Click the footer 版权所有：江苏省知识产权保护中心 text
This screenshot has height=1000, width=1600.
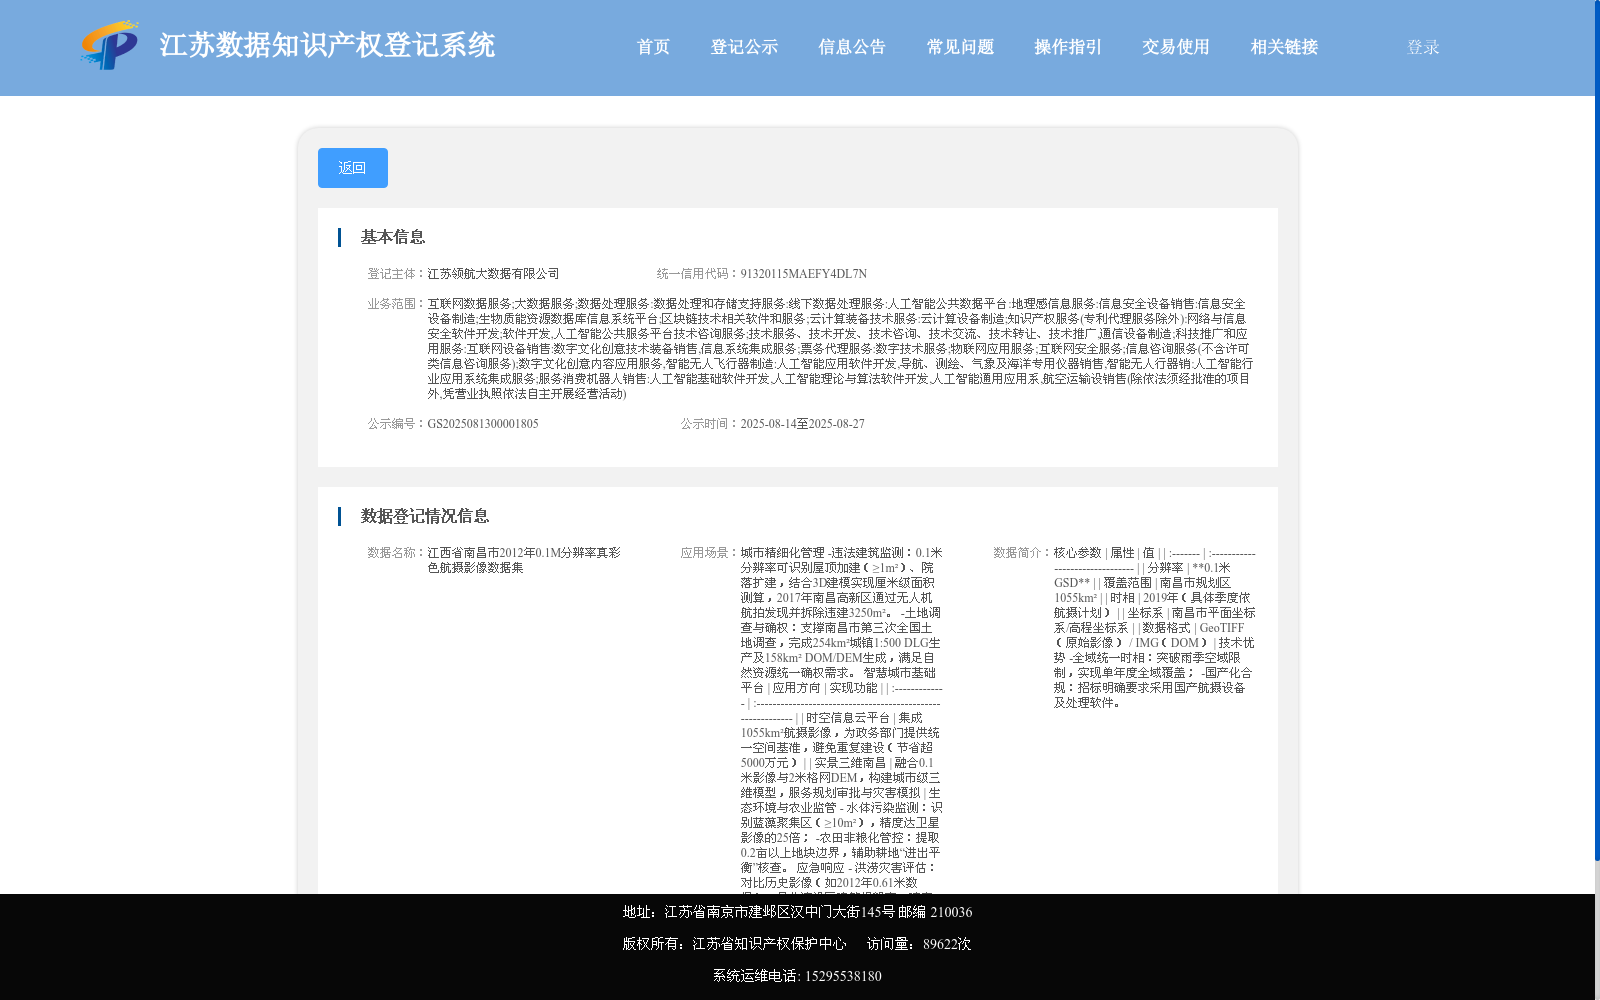[x=734, y=944]
